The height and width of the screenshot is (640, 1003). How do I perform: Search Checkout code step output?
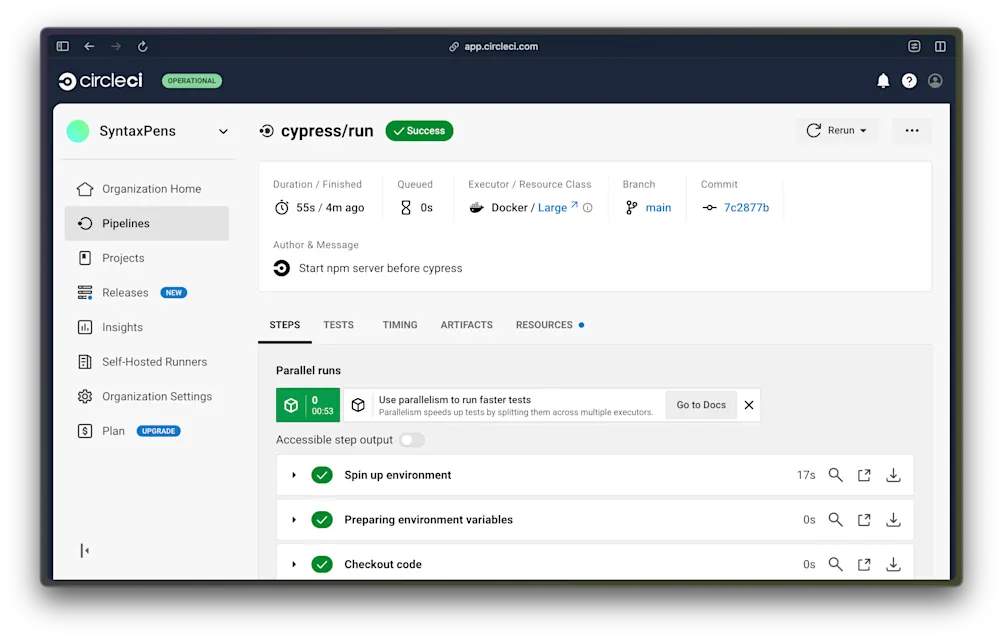click(835, 565)
